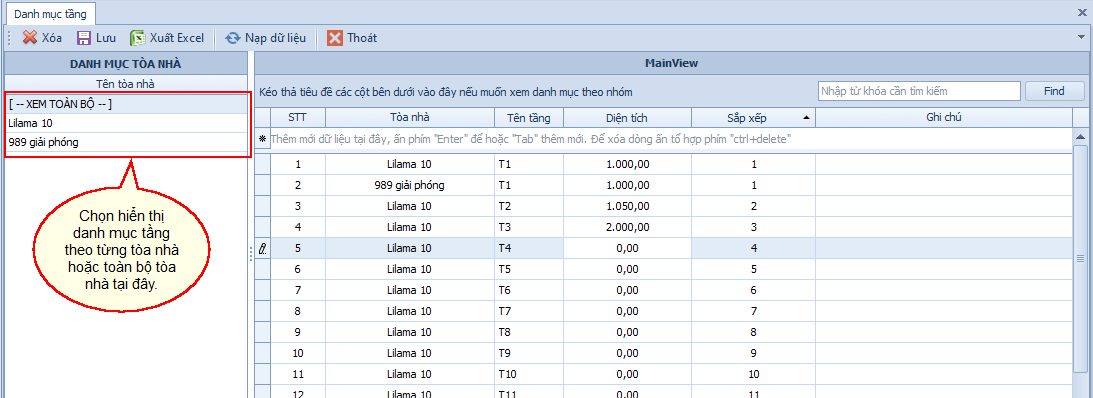Click Sắp xếp value 10 cell

[x=754, y=374]
